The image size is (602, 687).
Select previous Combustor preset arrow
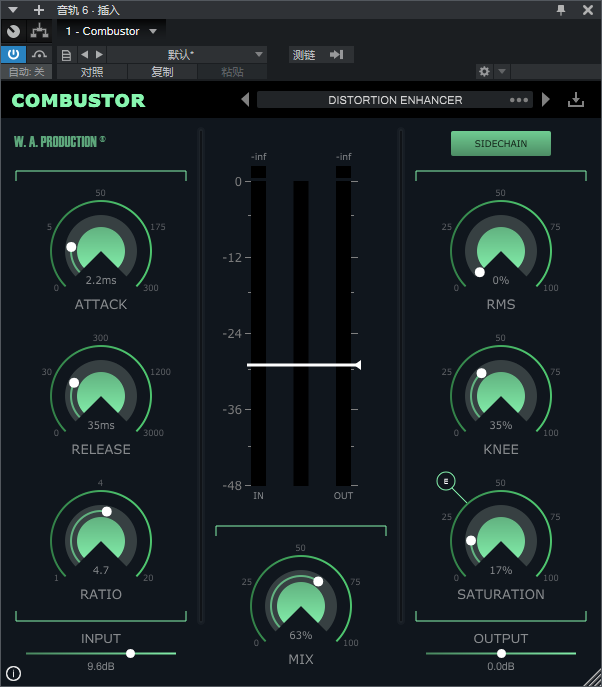click(x=245, y=100)
